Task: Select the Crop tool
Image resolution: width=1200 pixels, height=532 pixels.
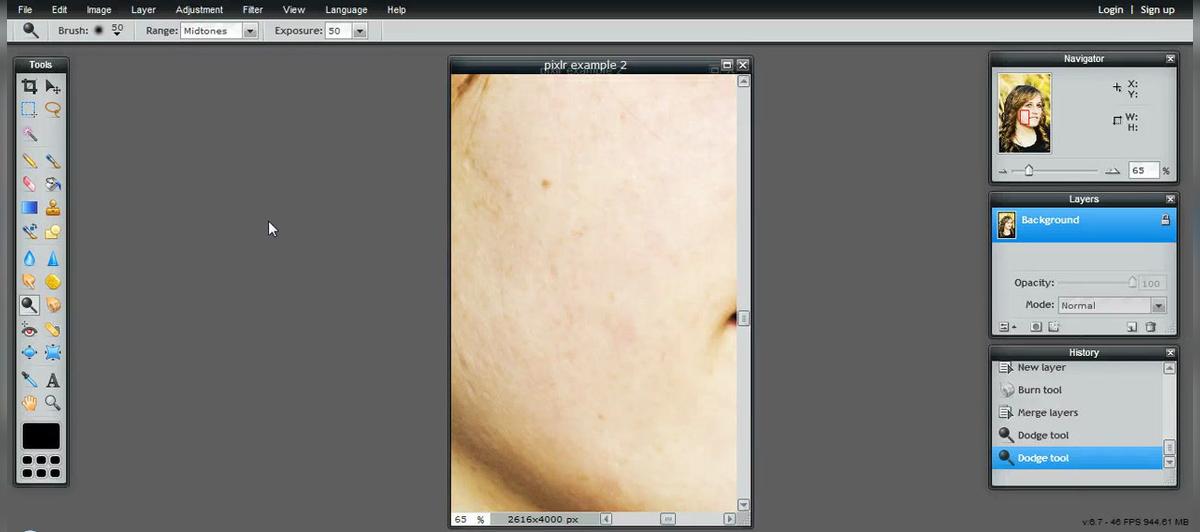Action: [x=29, y=87]
